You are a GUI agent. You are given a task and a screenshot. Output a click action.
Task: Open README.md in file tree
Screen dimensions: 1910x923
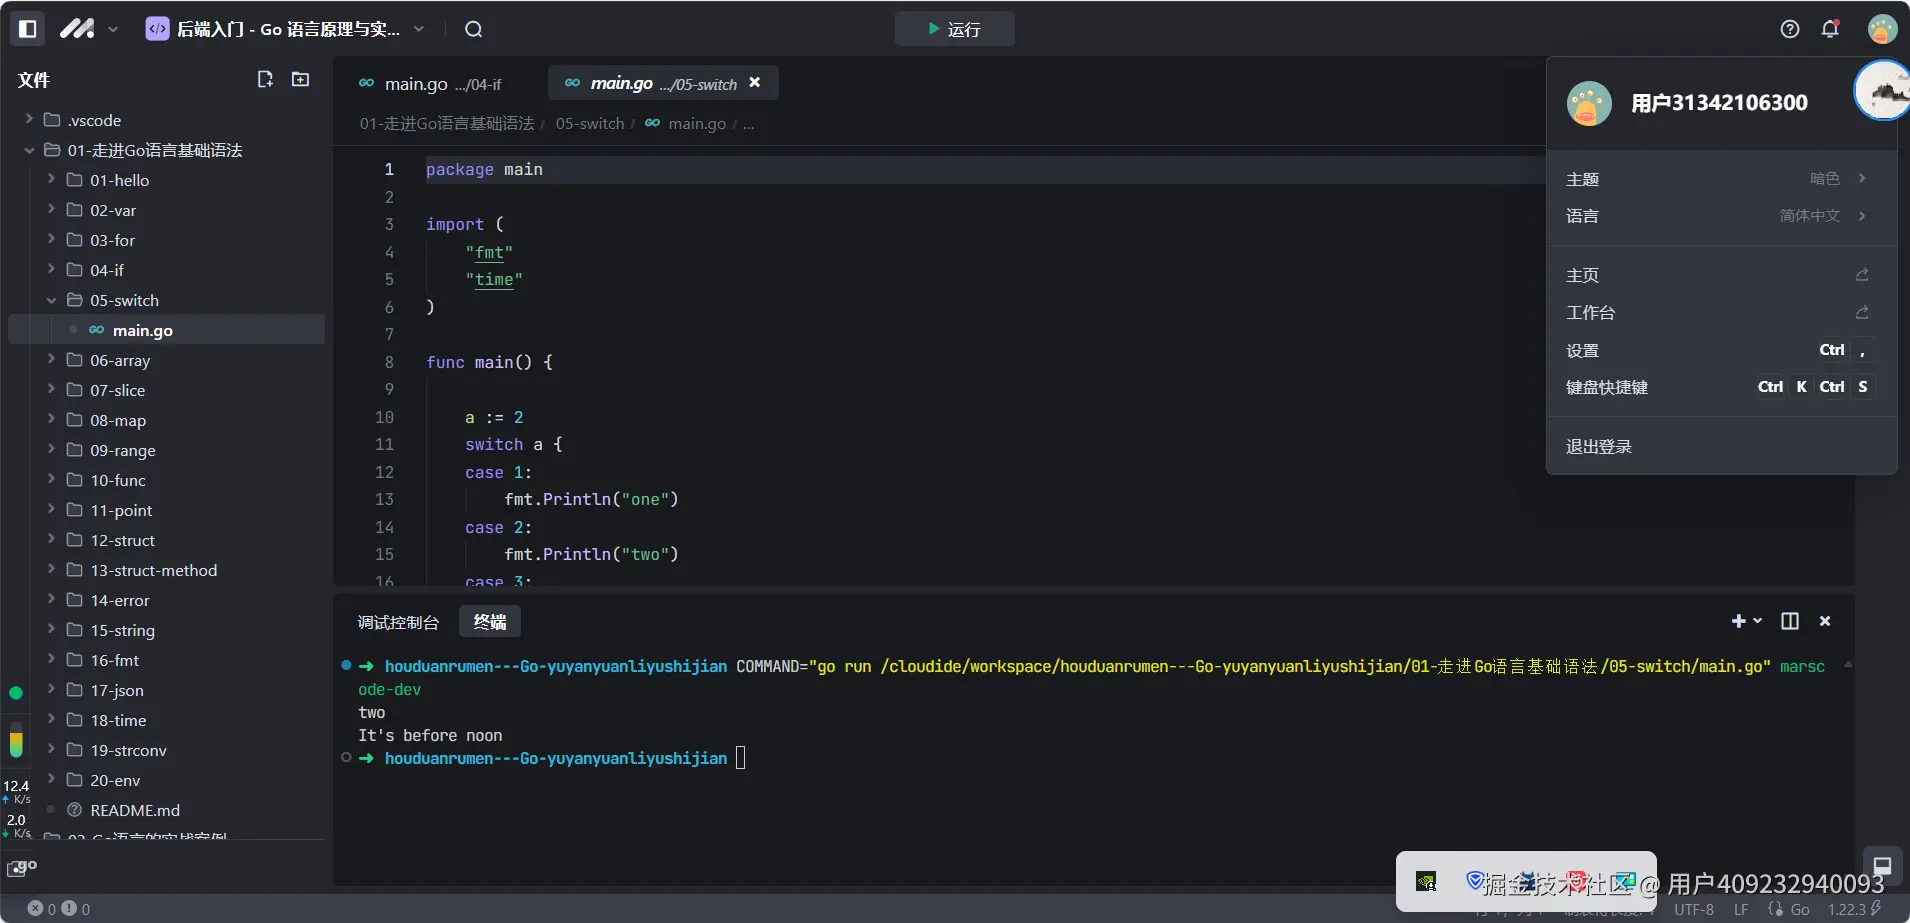click(x=135, y=810)
